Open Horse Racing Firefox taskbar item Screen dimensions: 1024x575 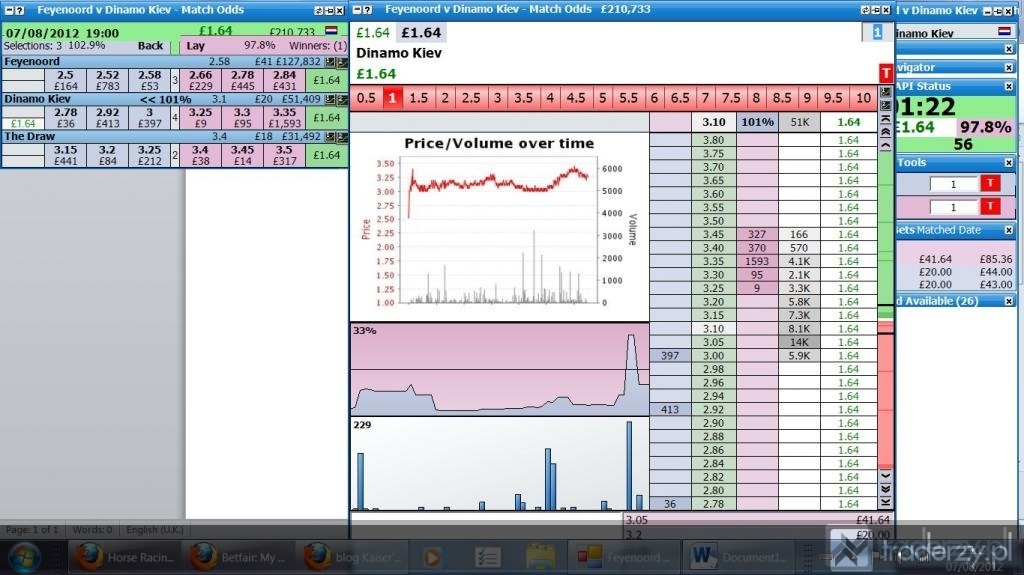point(124,557)
